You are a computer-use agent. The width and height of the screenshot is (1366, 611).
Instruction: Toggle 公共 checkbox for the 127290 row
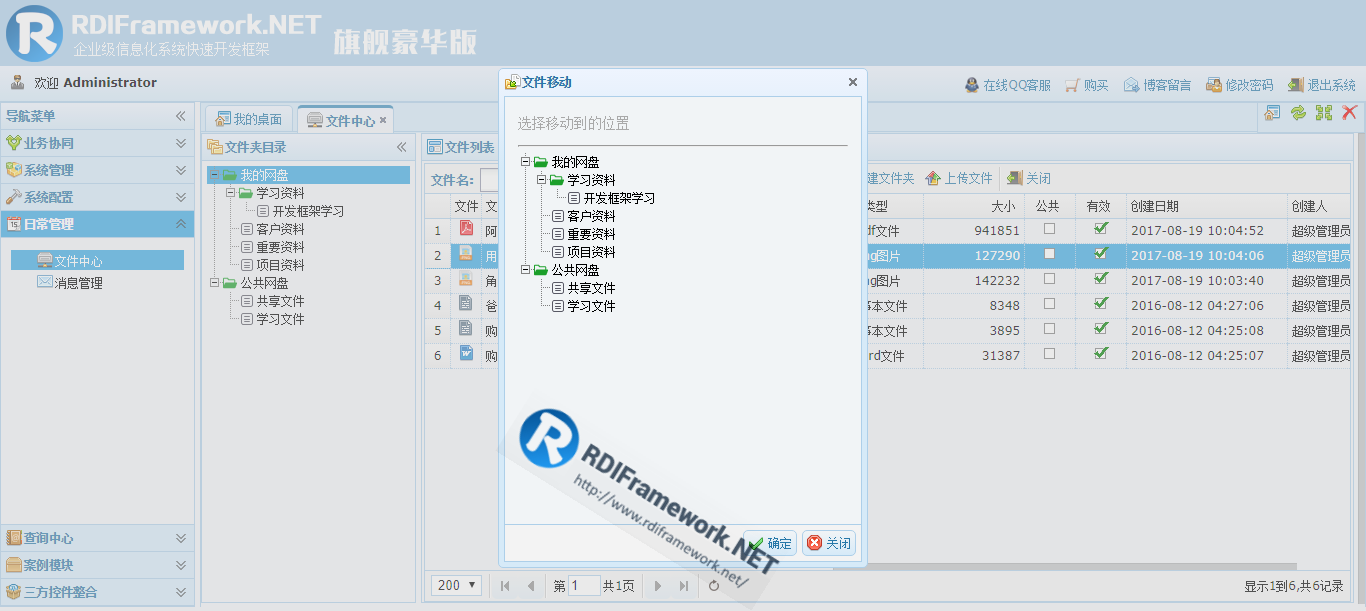(1049, 254)
